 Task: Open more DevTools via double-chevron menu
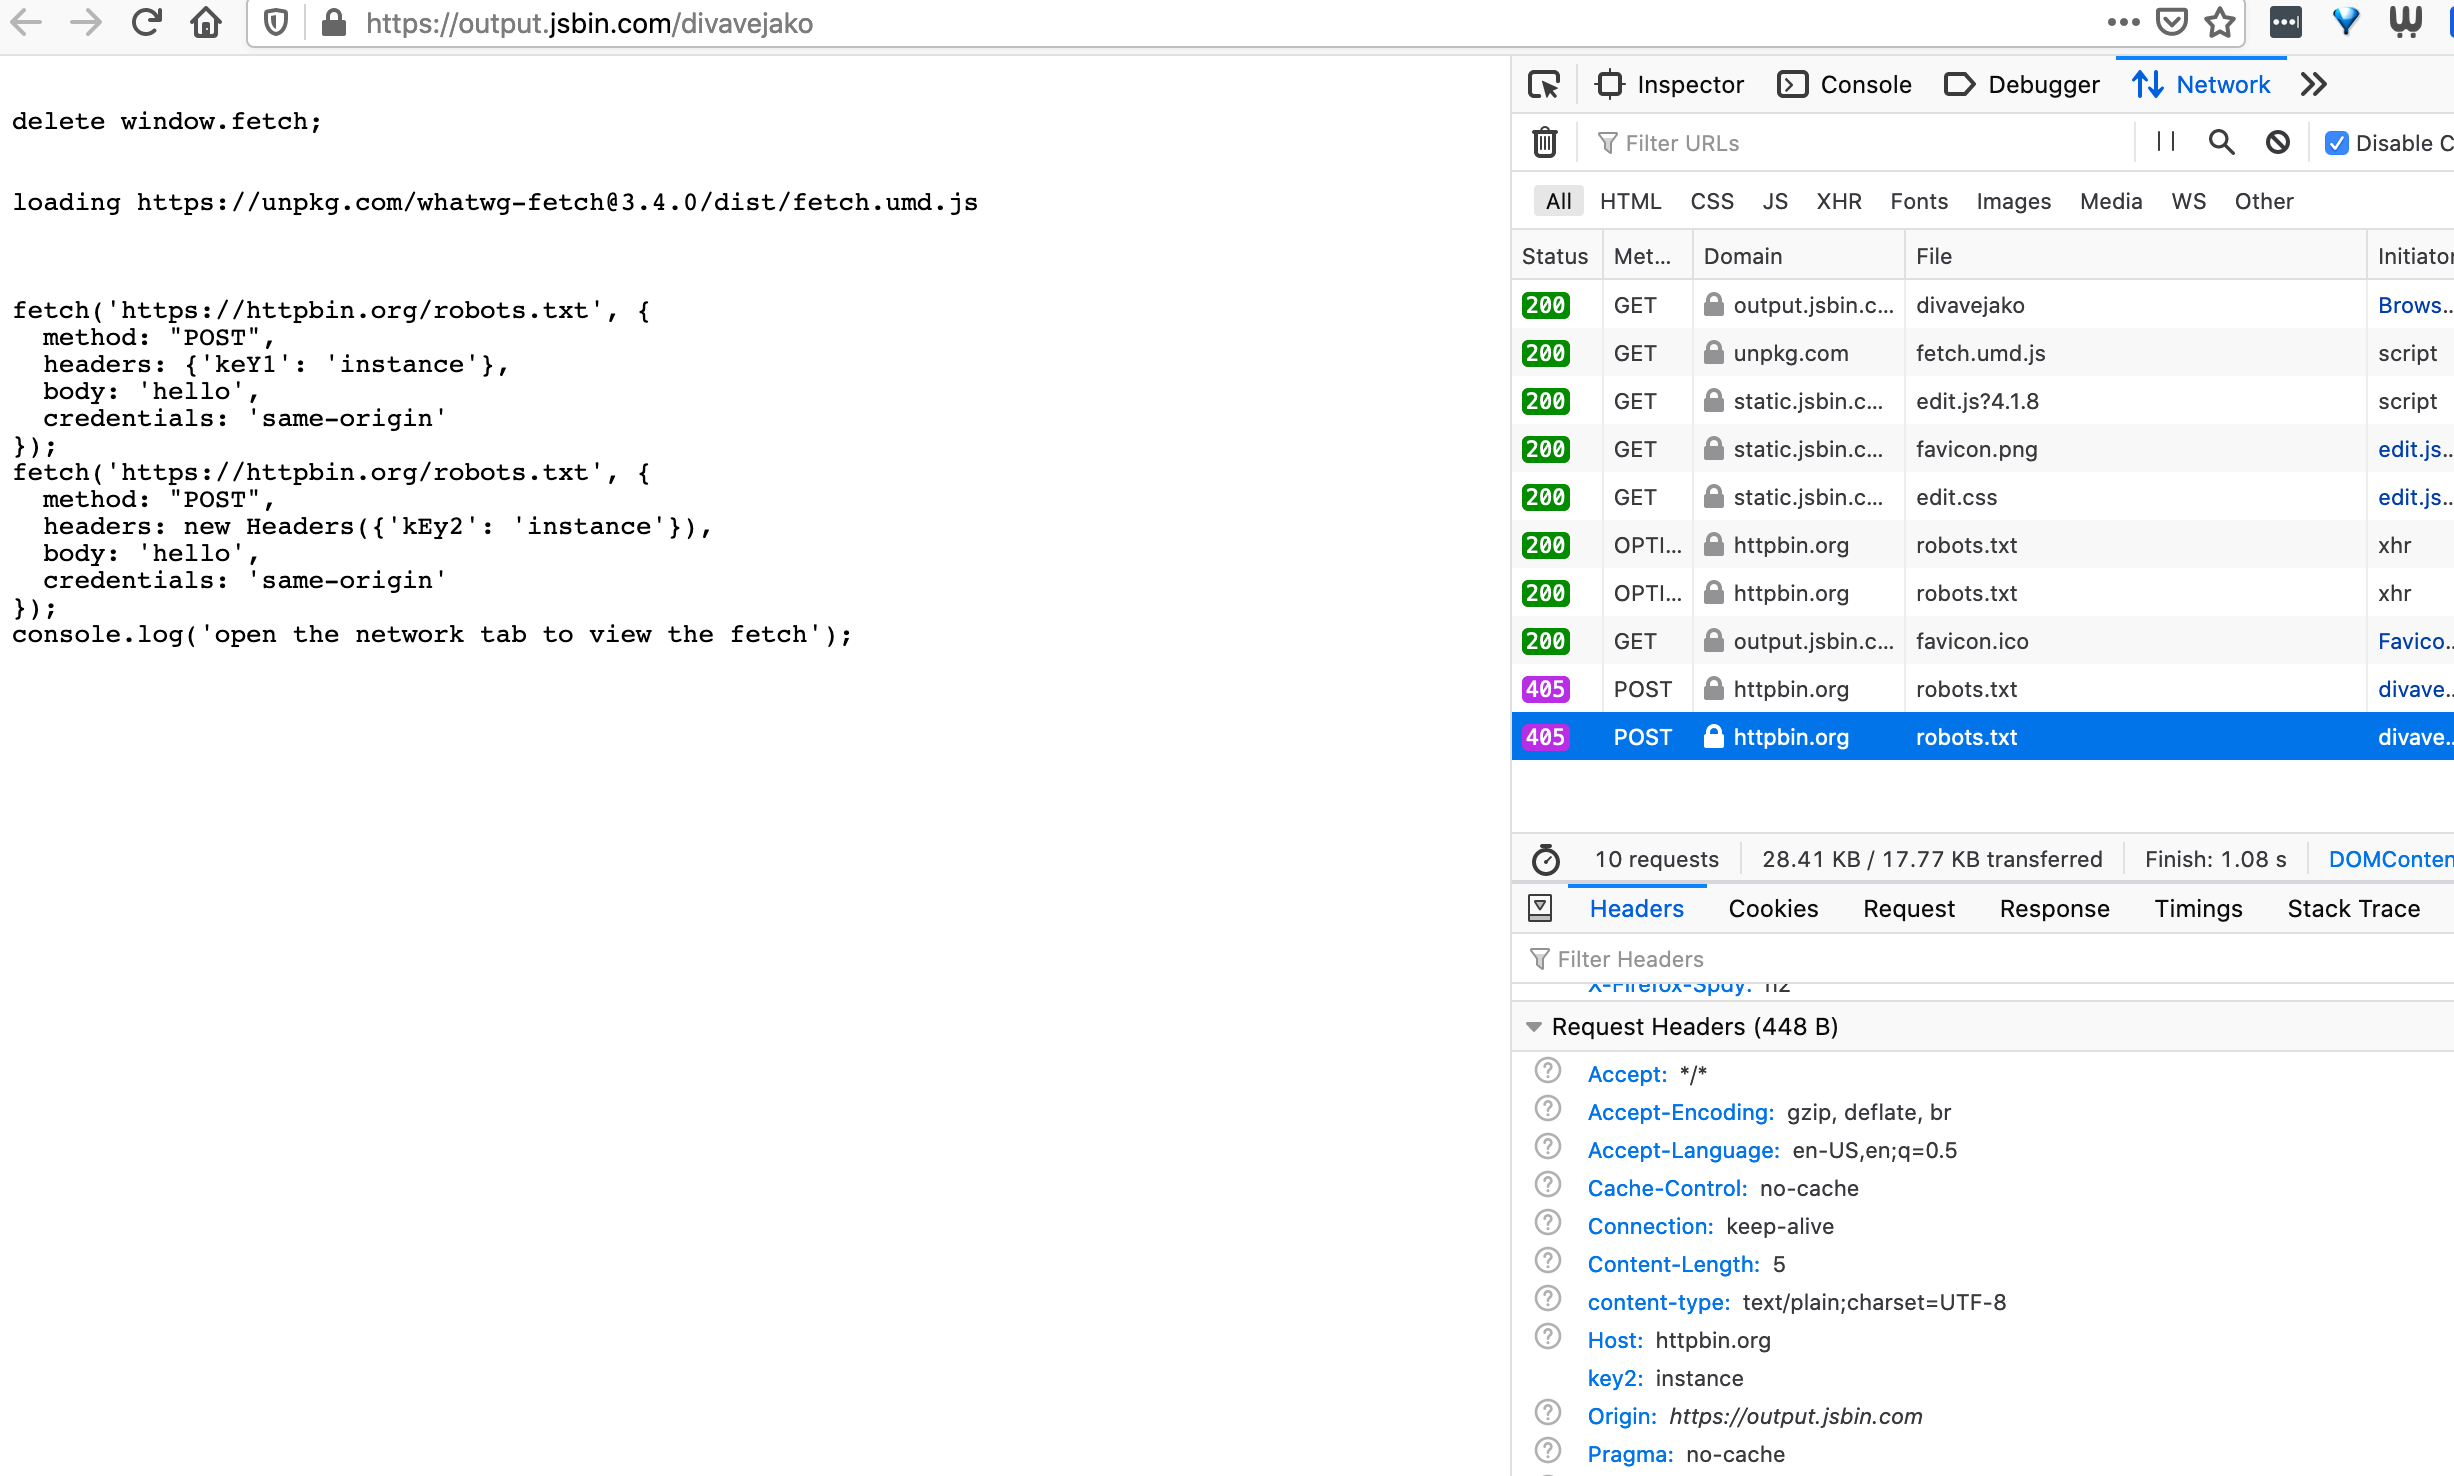pyautogui.click(x=2313, y=85)
